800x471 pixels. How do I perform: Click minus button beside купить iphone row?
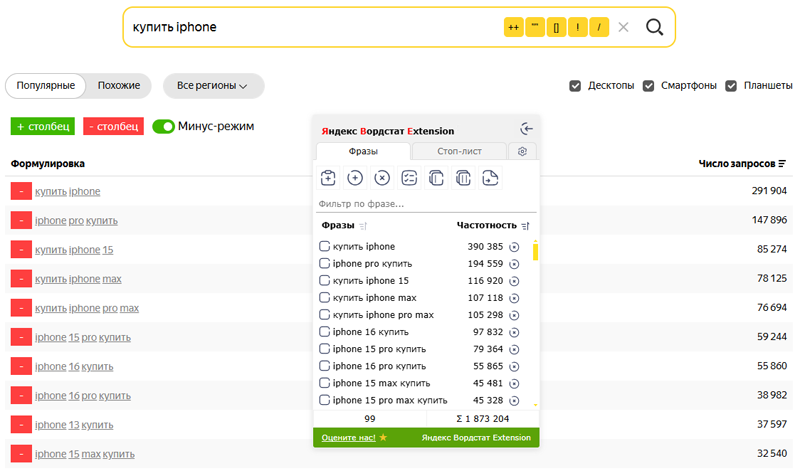click(21, 191)
